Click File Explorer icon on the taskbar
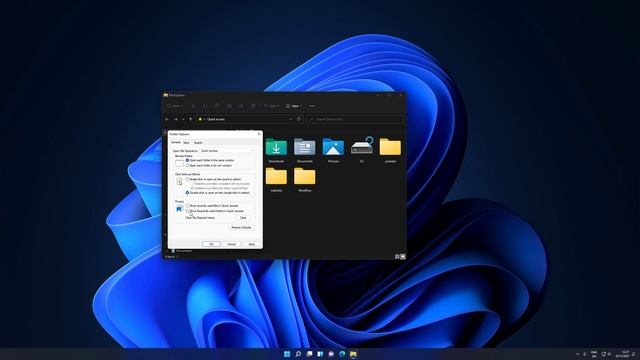 click(x=353, y=354)
